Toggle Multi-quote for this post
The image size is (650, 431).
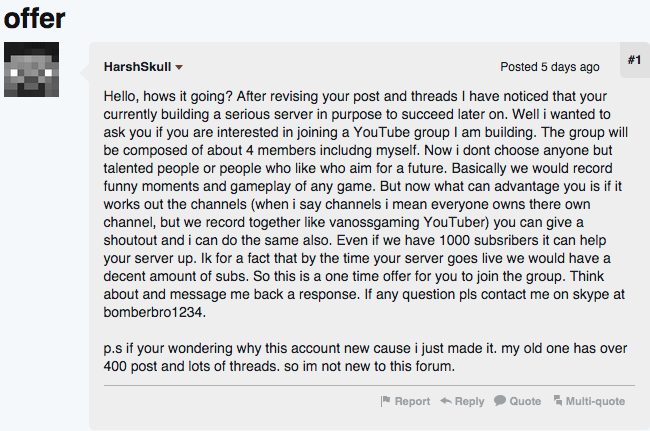click(x=594, y=401)
